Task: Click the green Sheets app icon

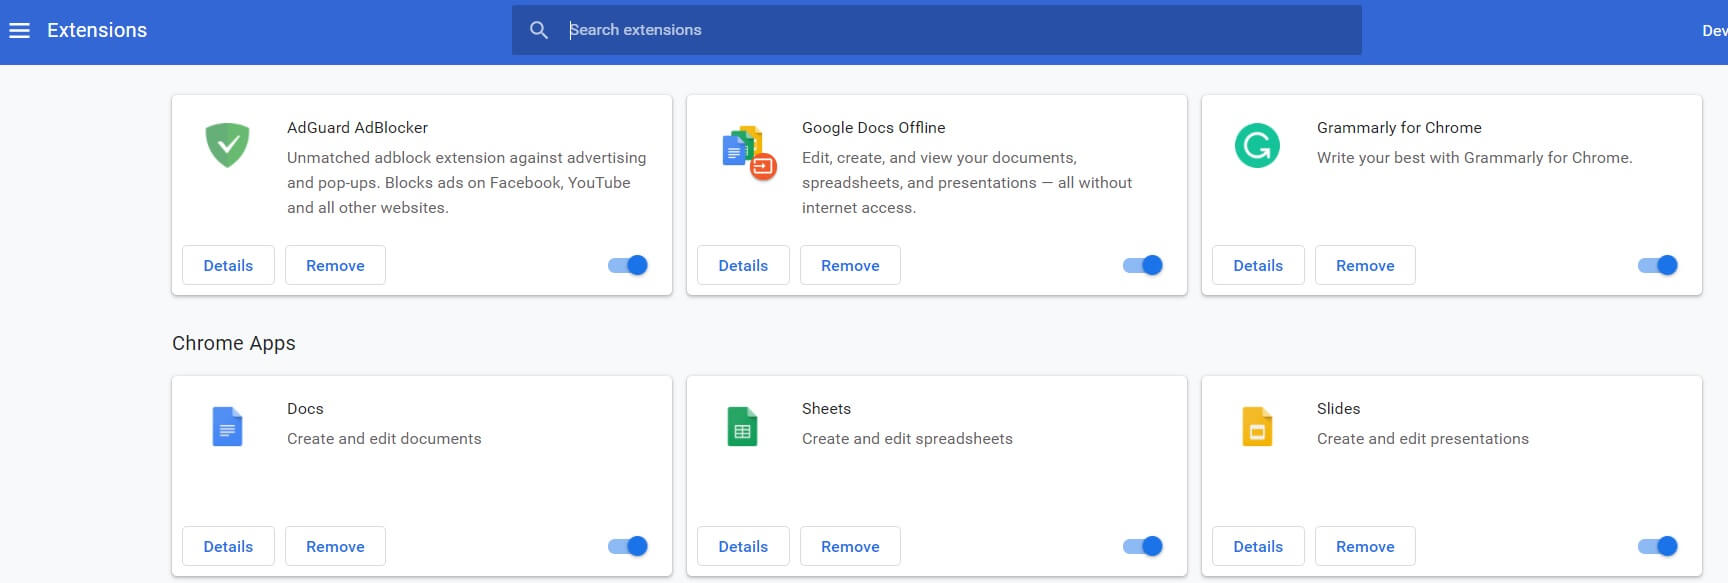Action: tap(742, 427)
